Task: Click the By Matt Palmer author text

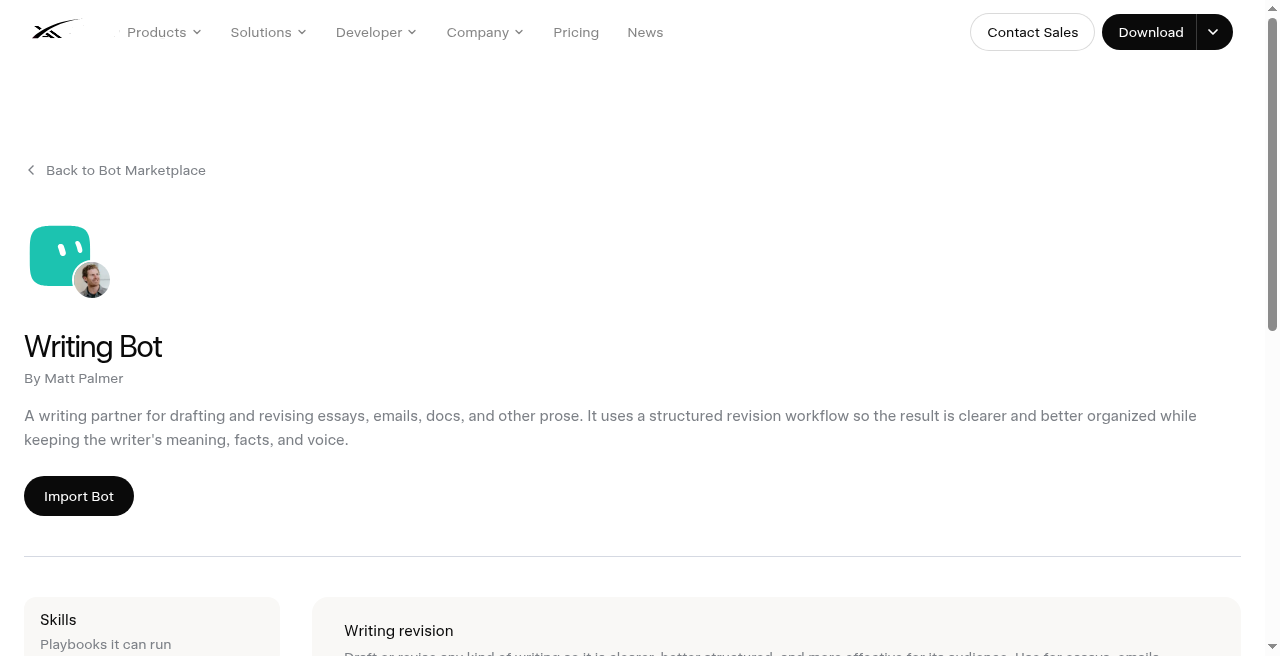Action: click(74, 378)
